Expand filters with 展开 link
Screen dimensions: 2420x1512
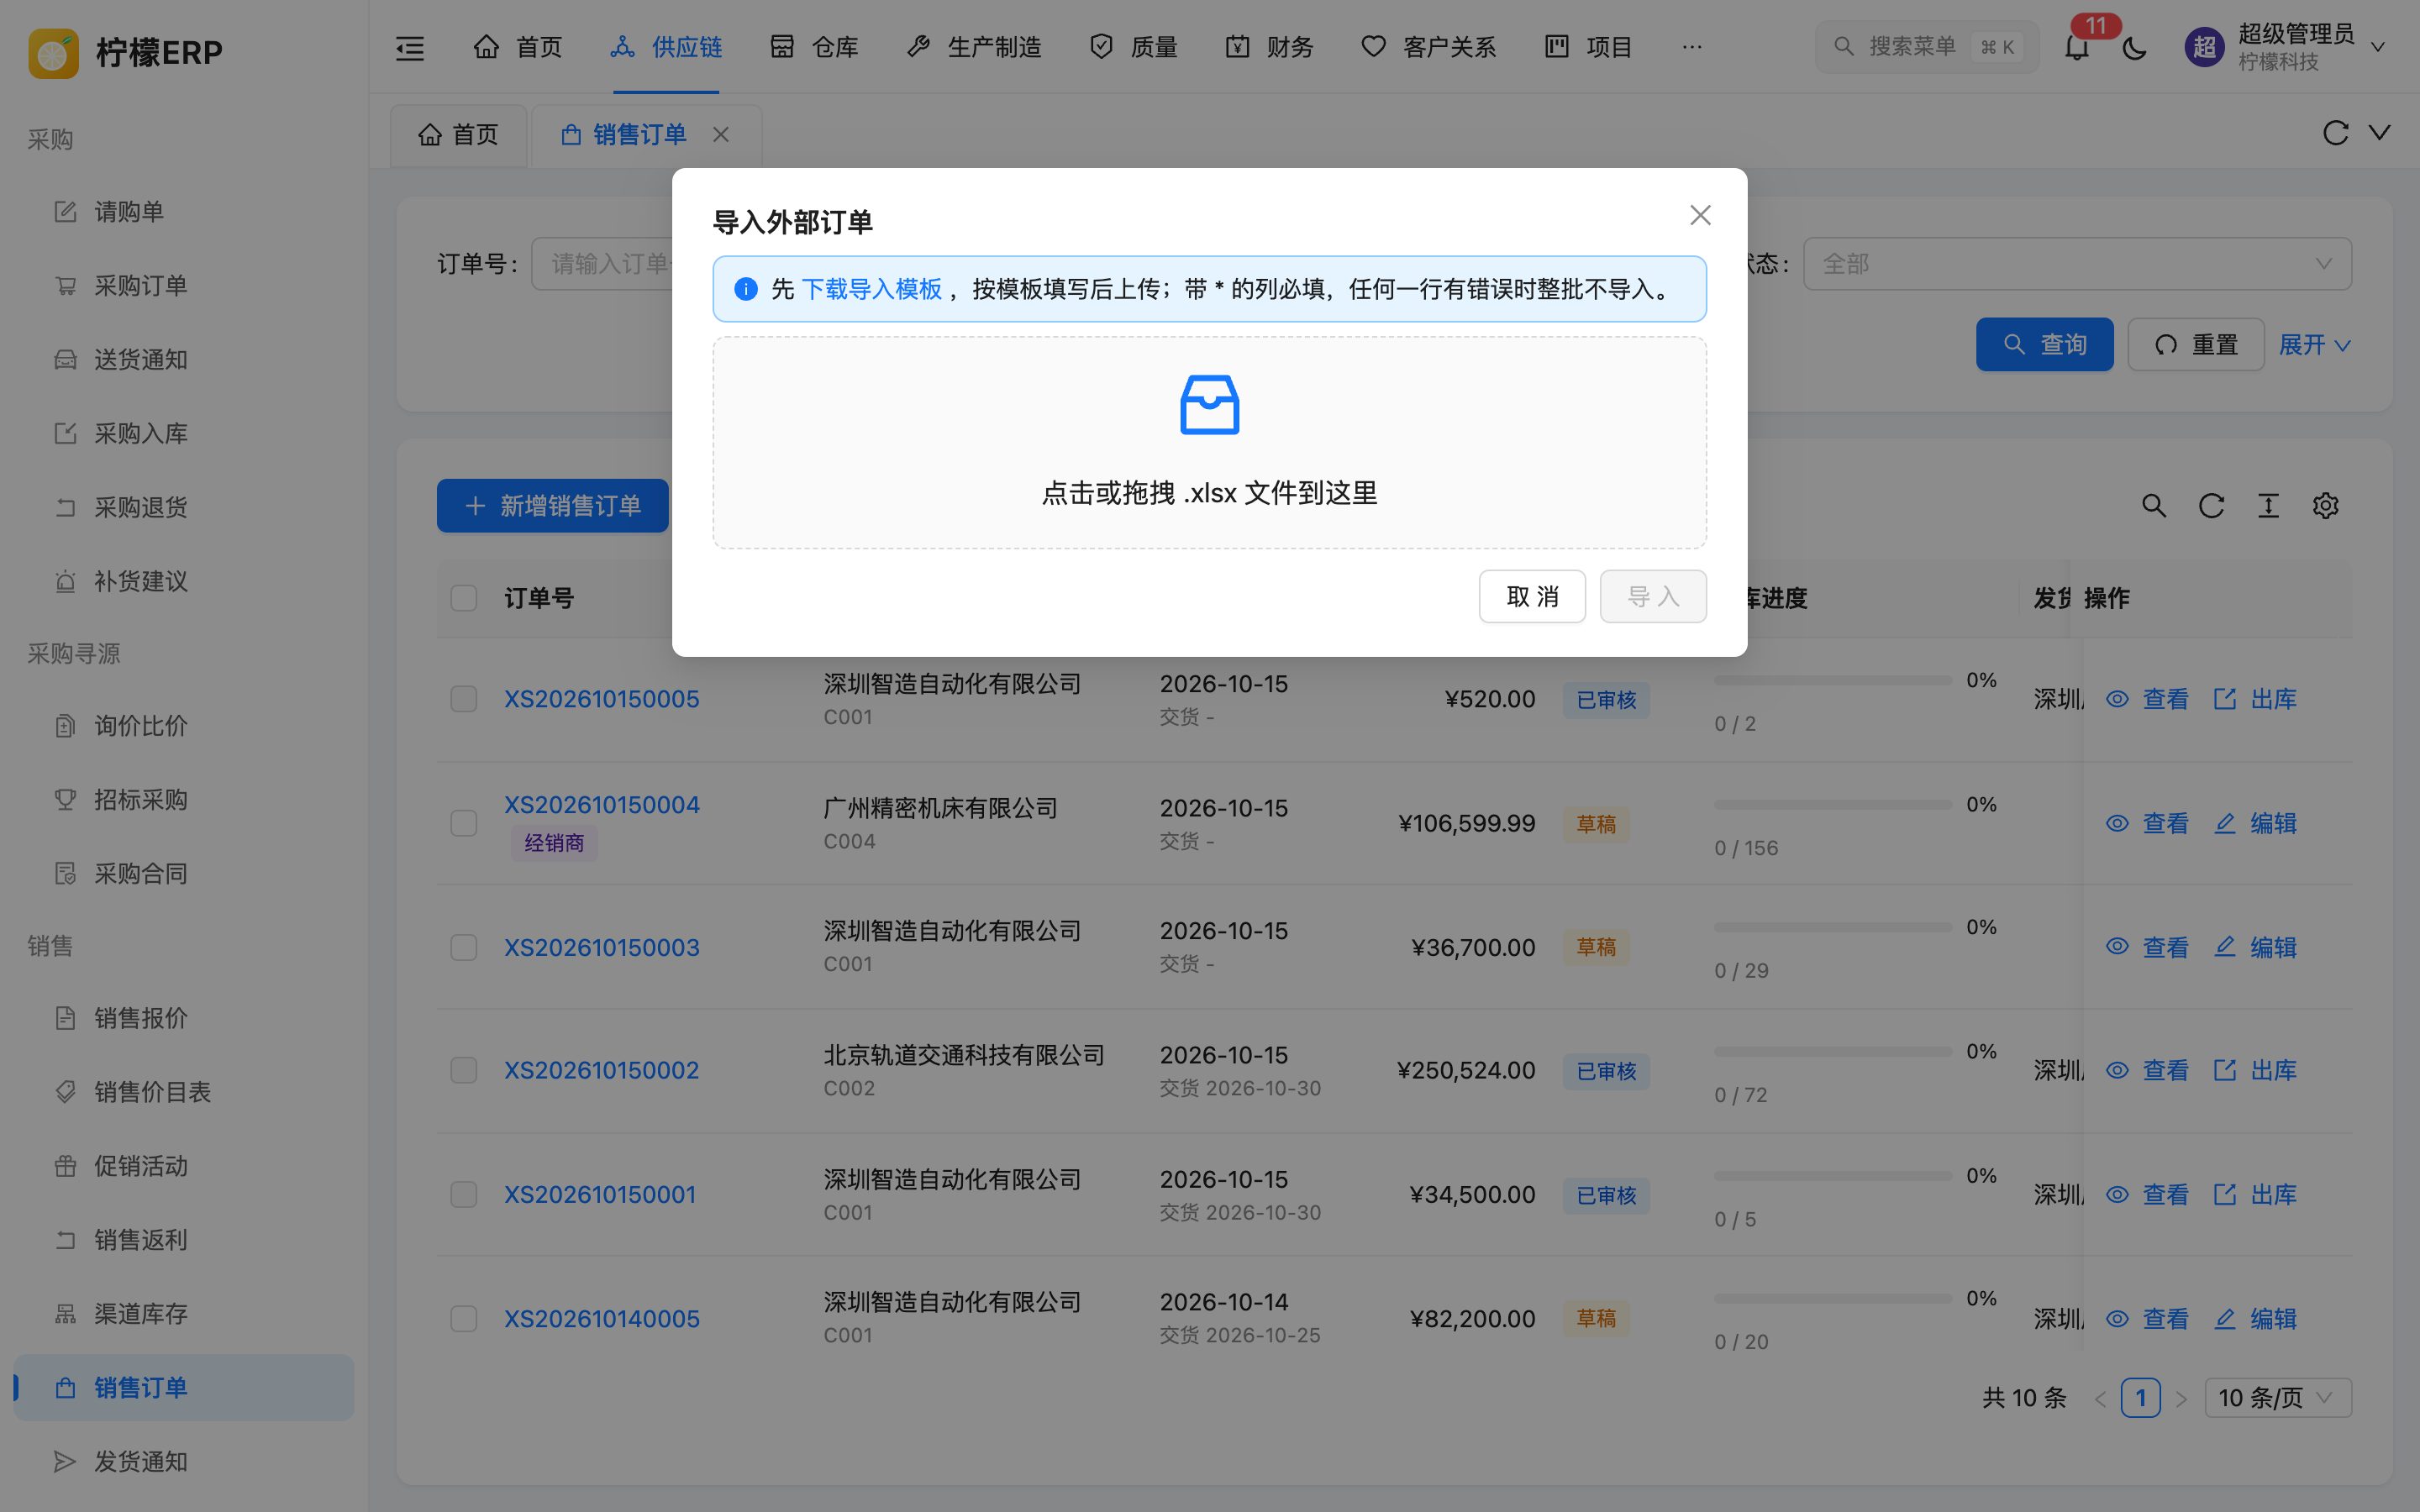(2314, 345)
